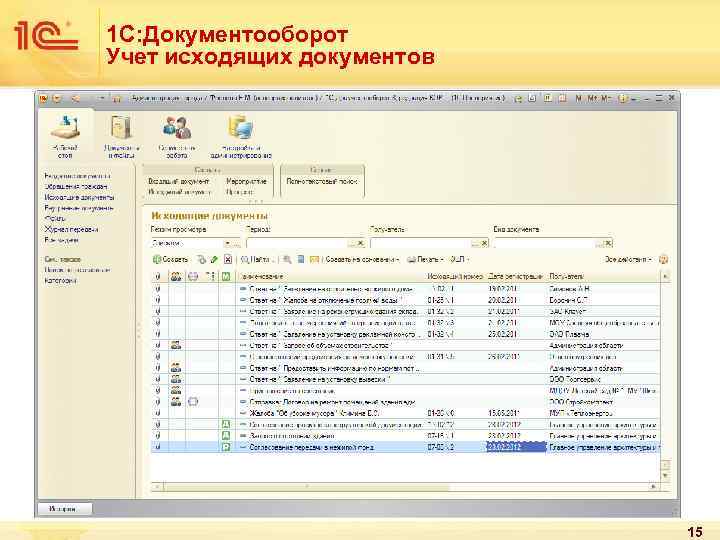This screenshot has height=540, width=720.
Task: Clear the Вид документа filter with X button
Action: (608, 243)
